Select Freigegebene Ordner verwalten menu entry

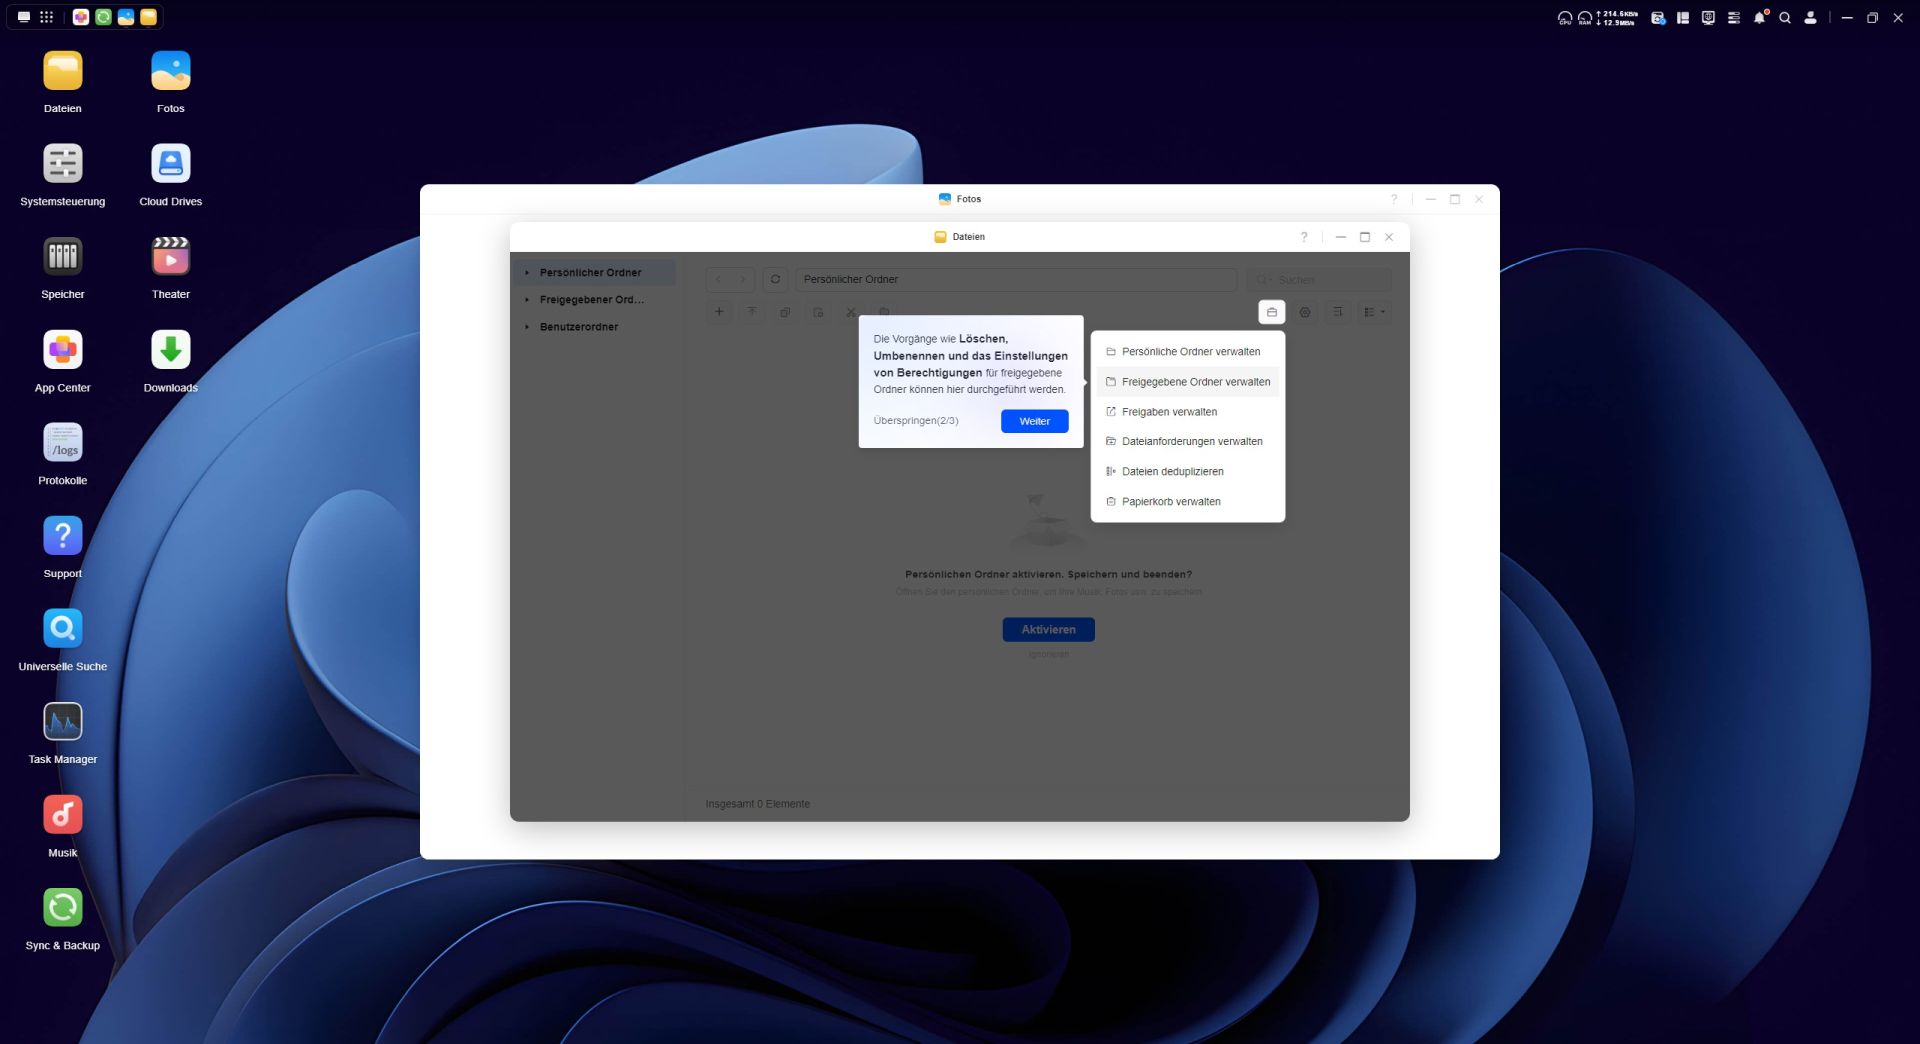(x=1195, y=382)
